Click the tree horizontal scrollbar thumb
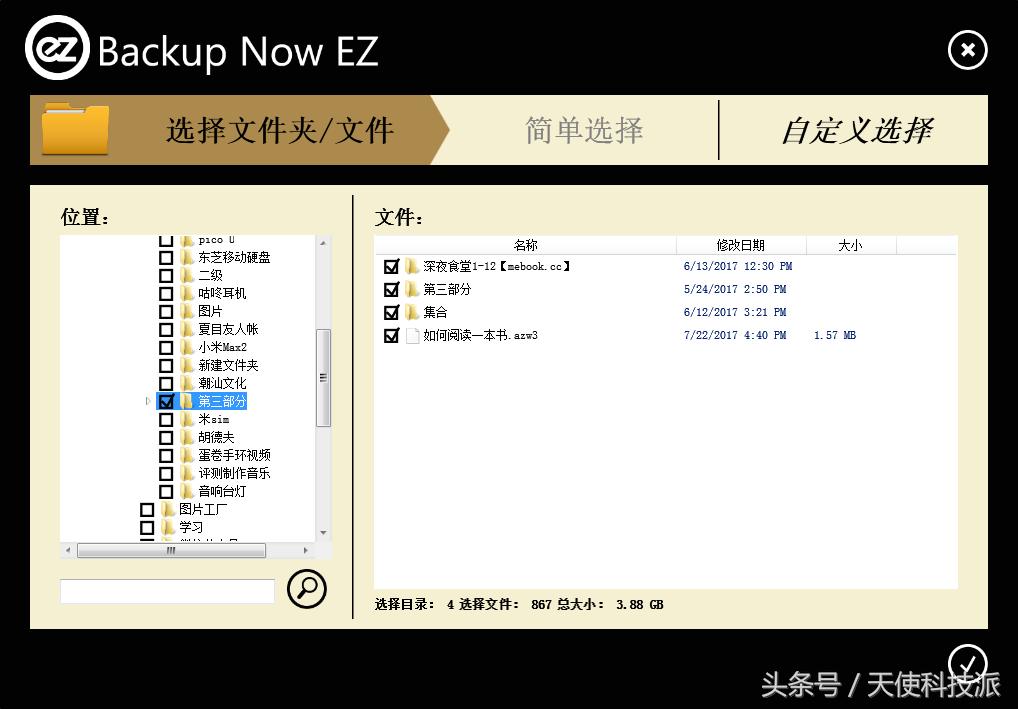 [171, 551]
